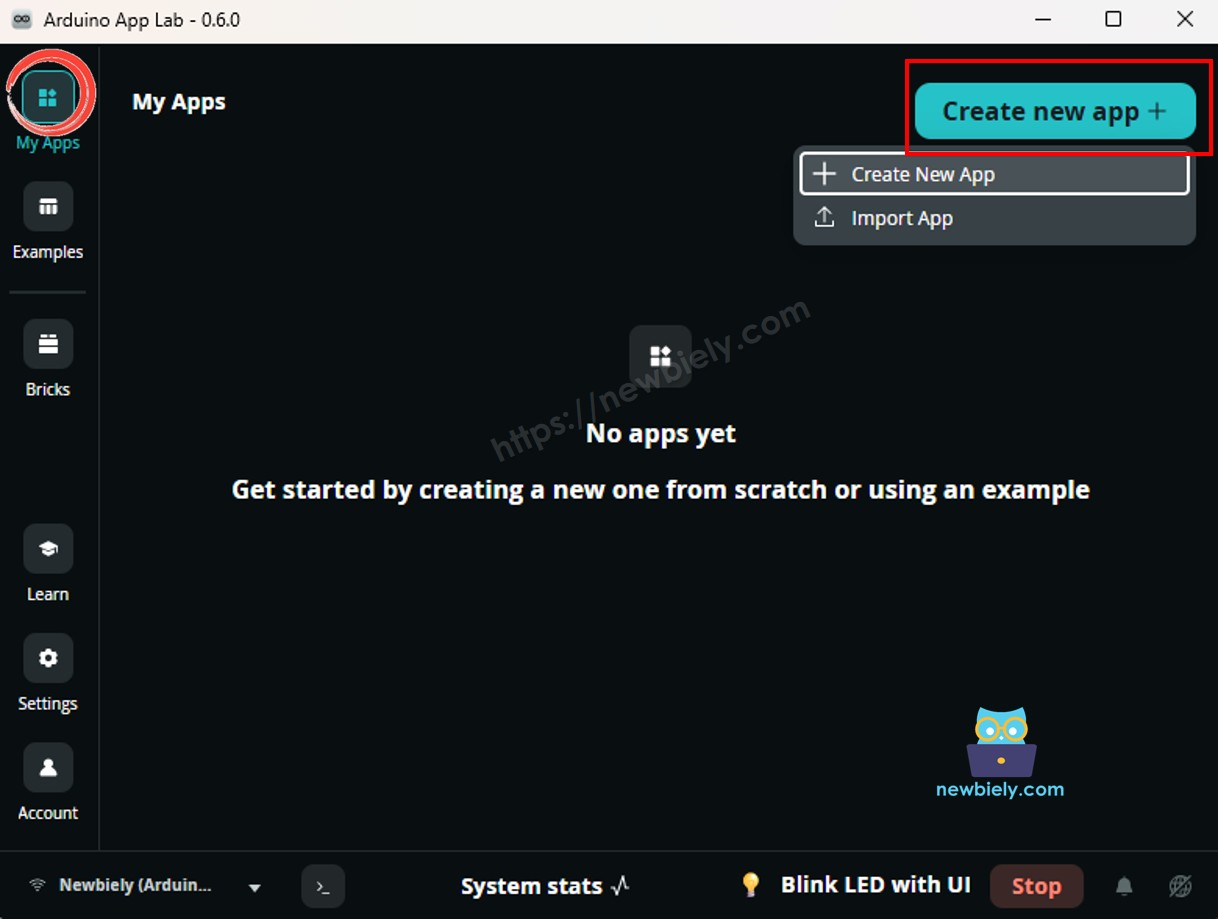The image size is (1218, 919).
Task: Click the Wi-Fi board connection icon
Action: point(38,885)
